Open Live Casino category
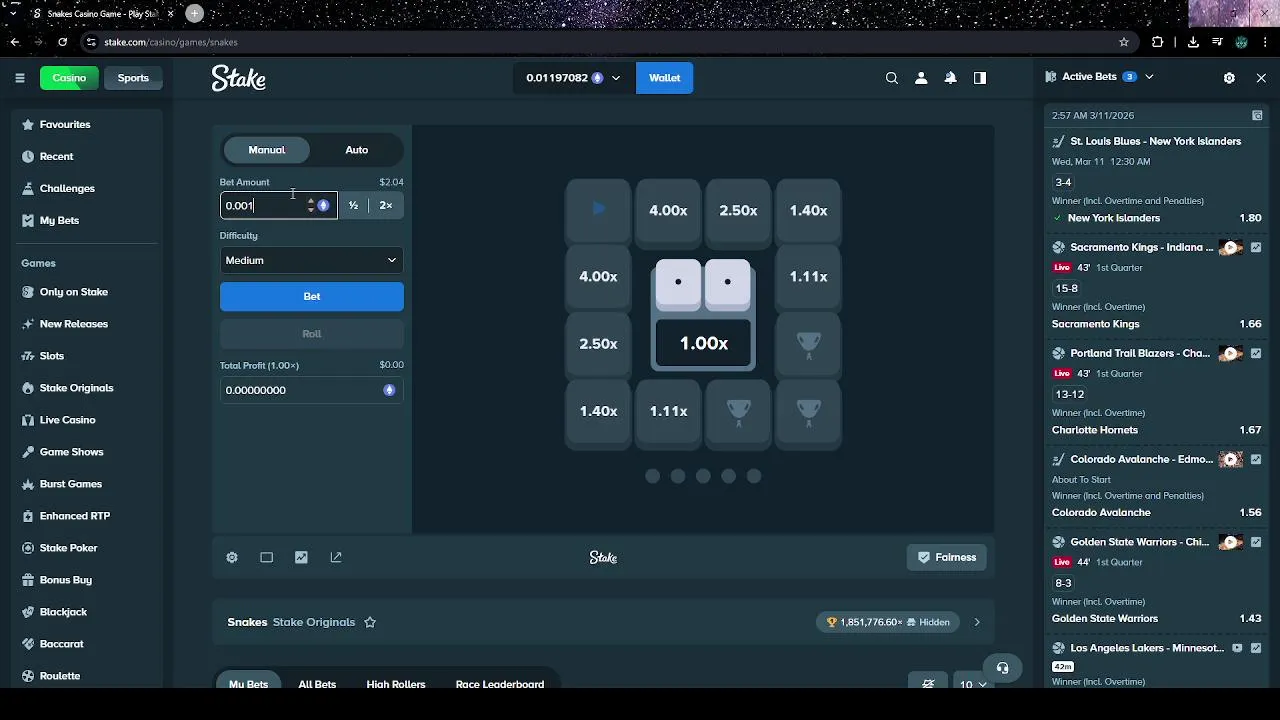The image size is (1280, 720). pyautogui.click(x=67, y=420)
